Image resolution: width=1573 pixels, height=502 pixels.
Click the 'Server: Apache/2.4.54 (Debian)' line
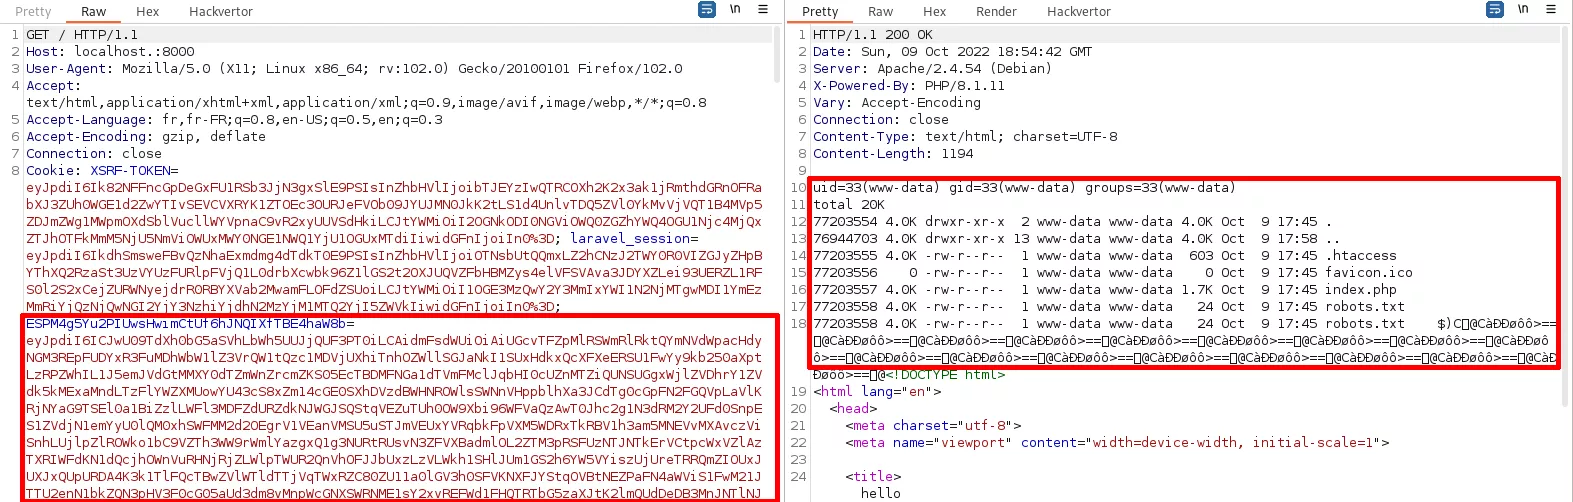pyautogui.click(x=932, y=69)
